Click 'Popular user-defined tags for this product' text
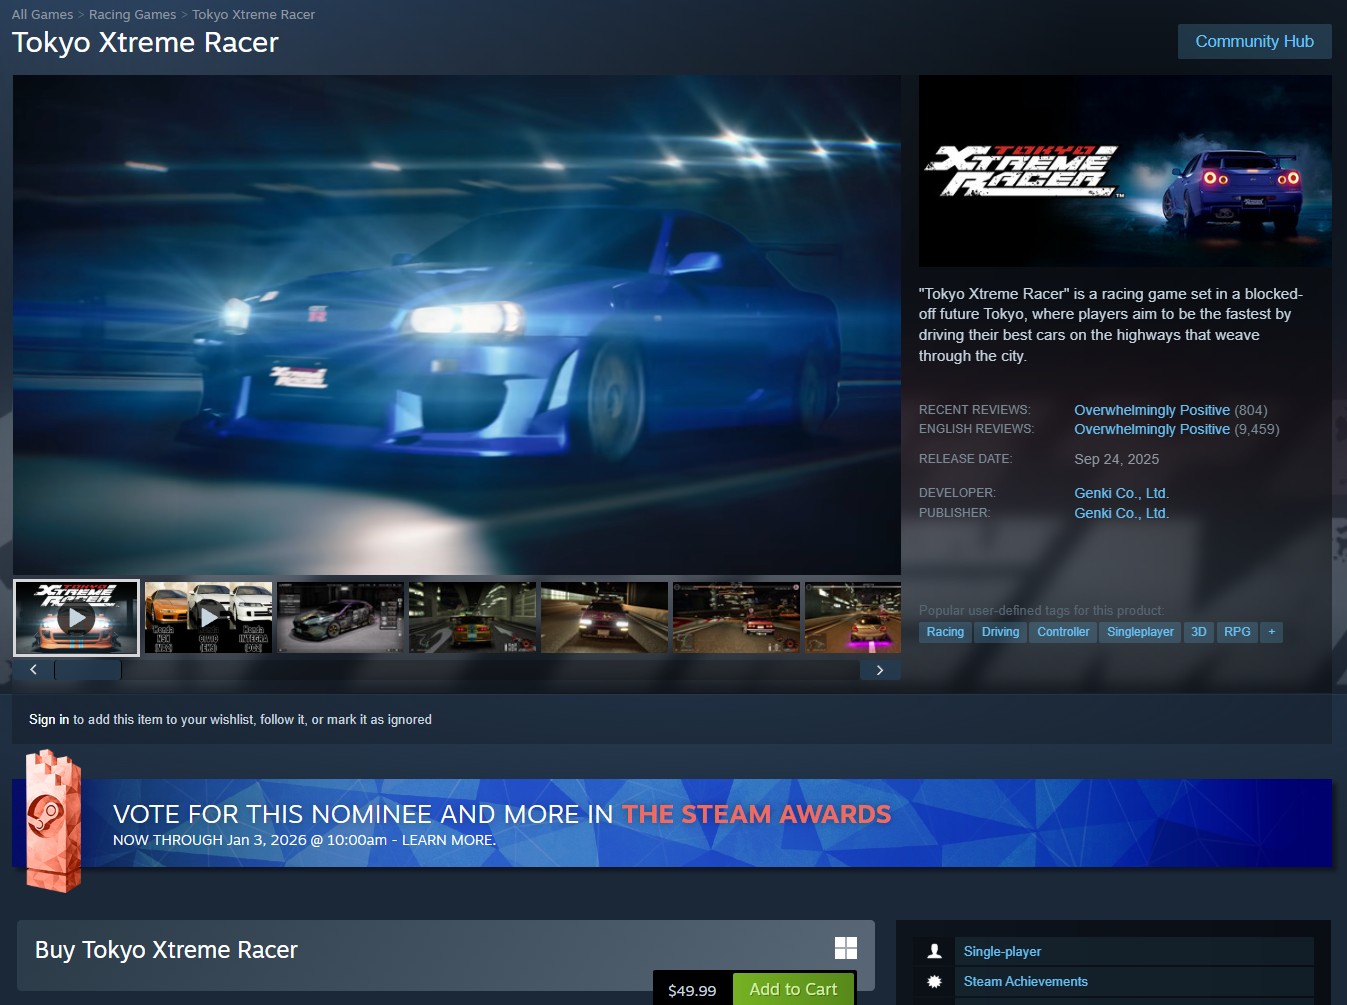Viewport: 1347px width, 1005px height. click(x=1042, y=610)
